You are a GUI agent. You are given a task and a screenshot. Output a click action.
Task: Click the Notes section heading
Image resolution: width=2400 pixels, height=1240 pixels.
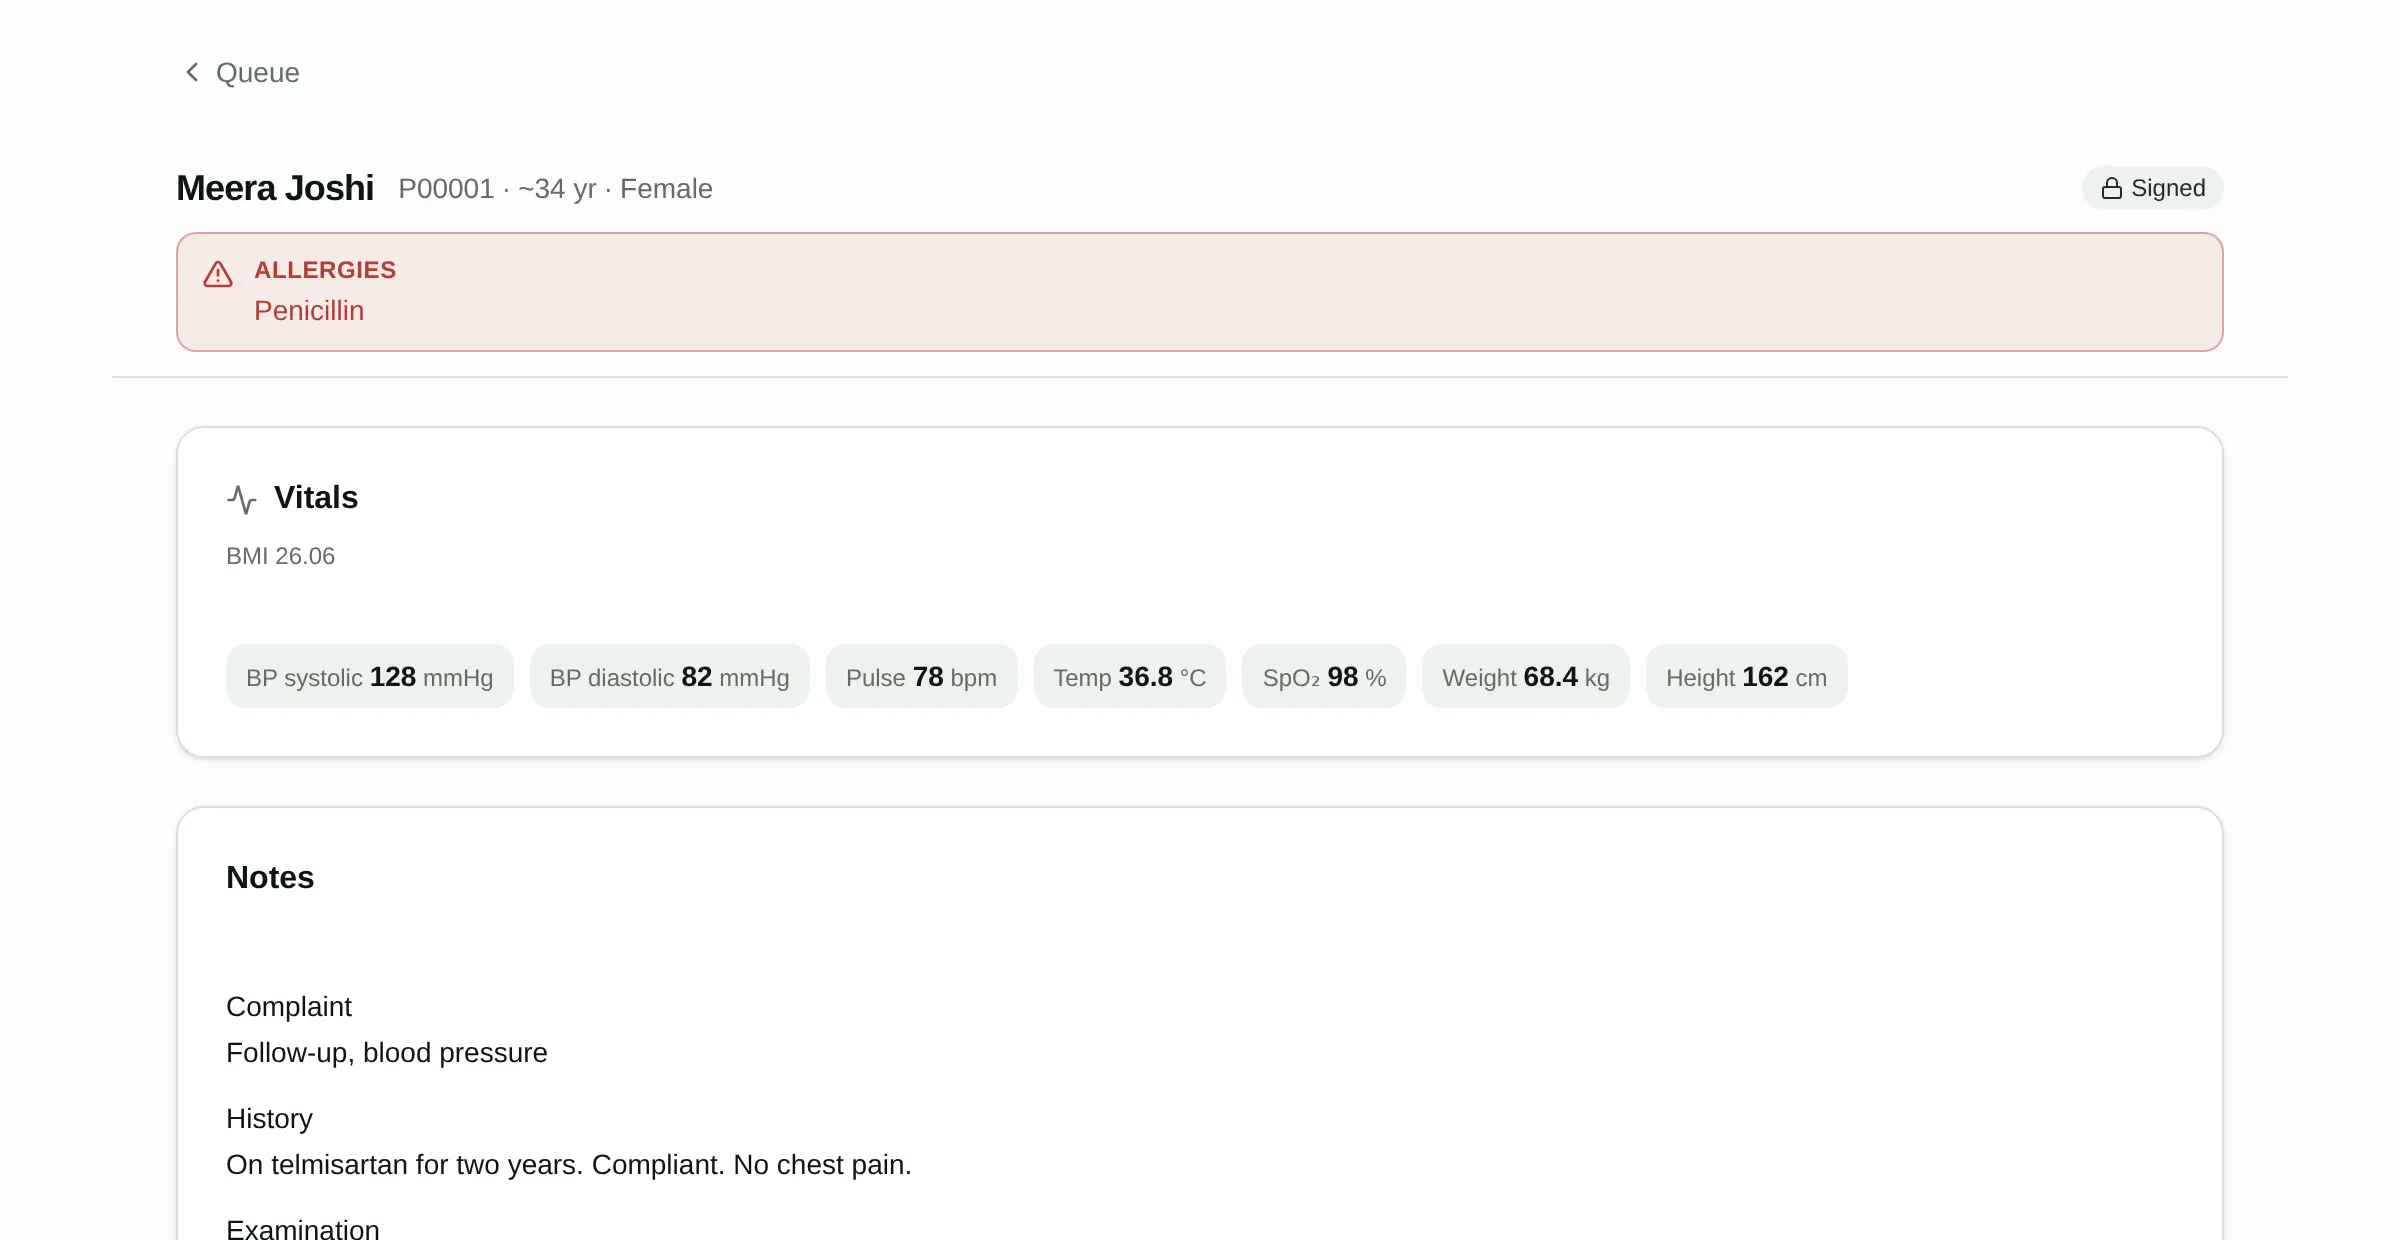coord(270,877)
